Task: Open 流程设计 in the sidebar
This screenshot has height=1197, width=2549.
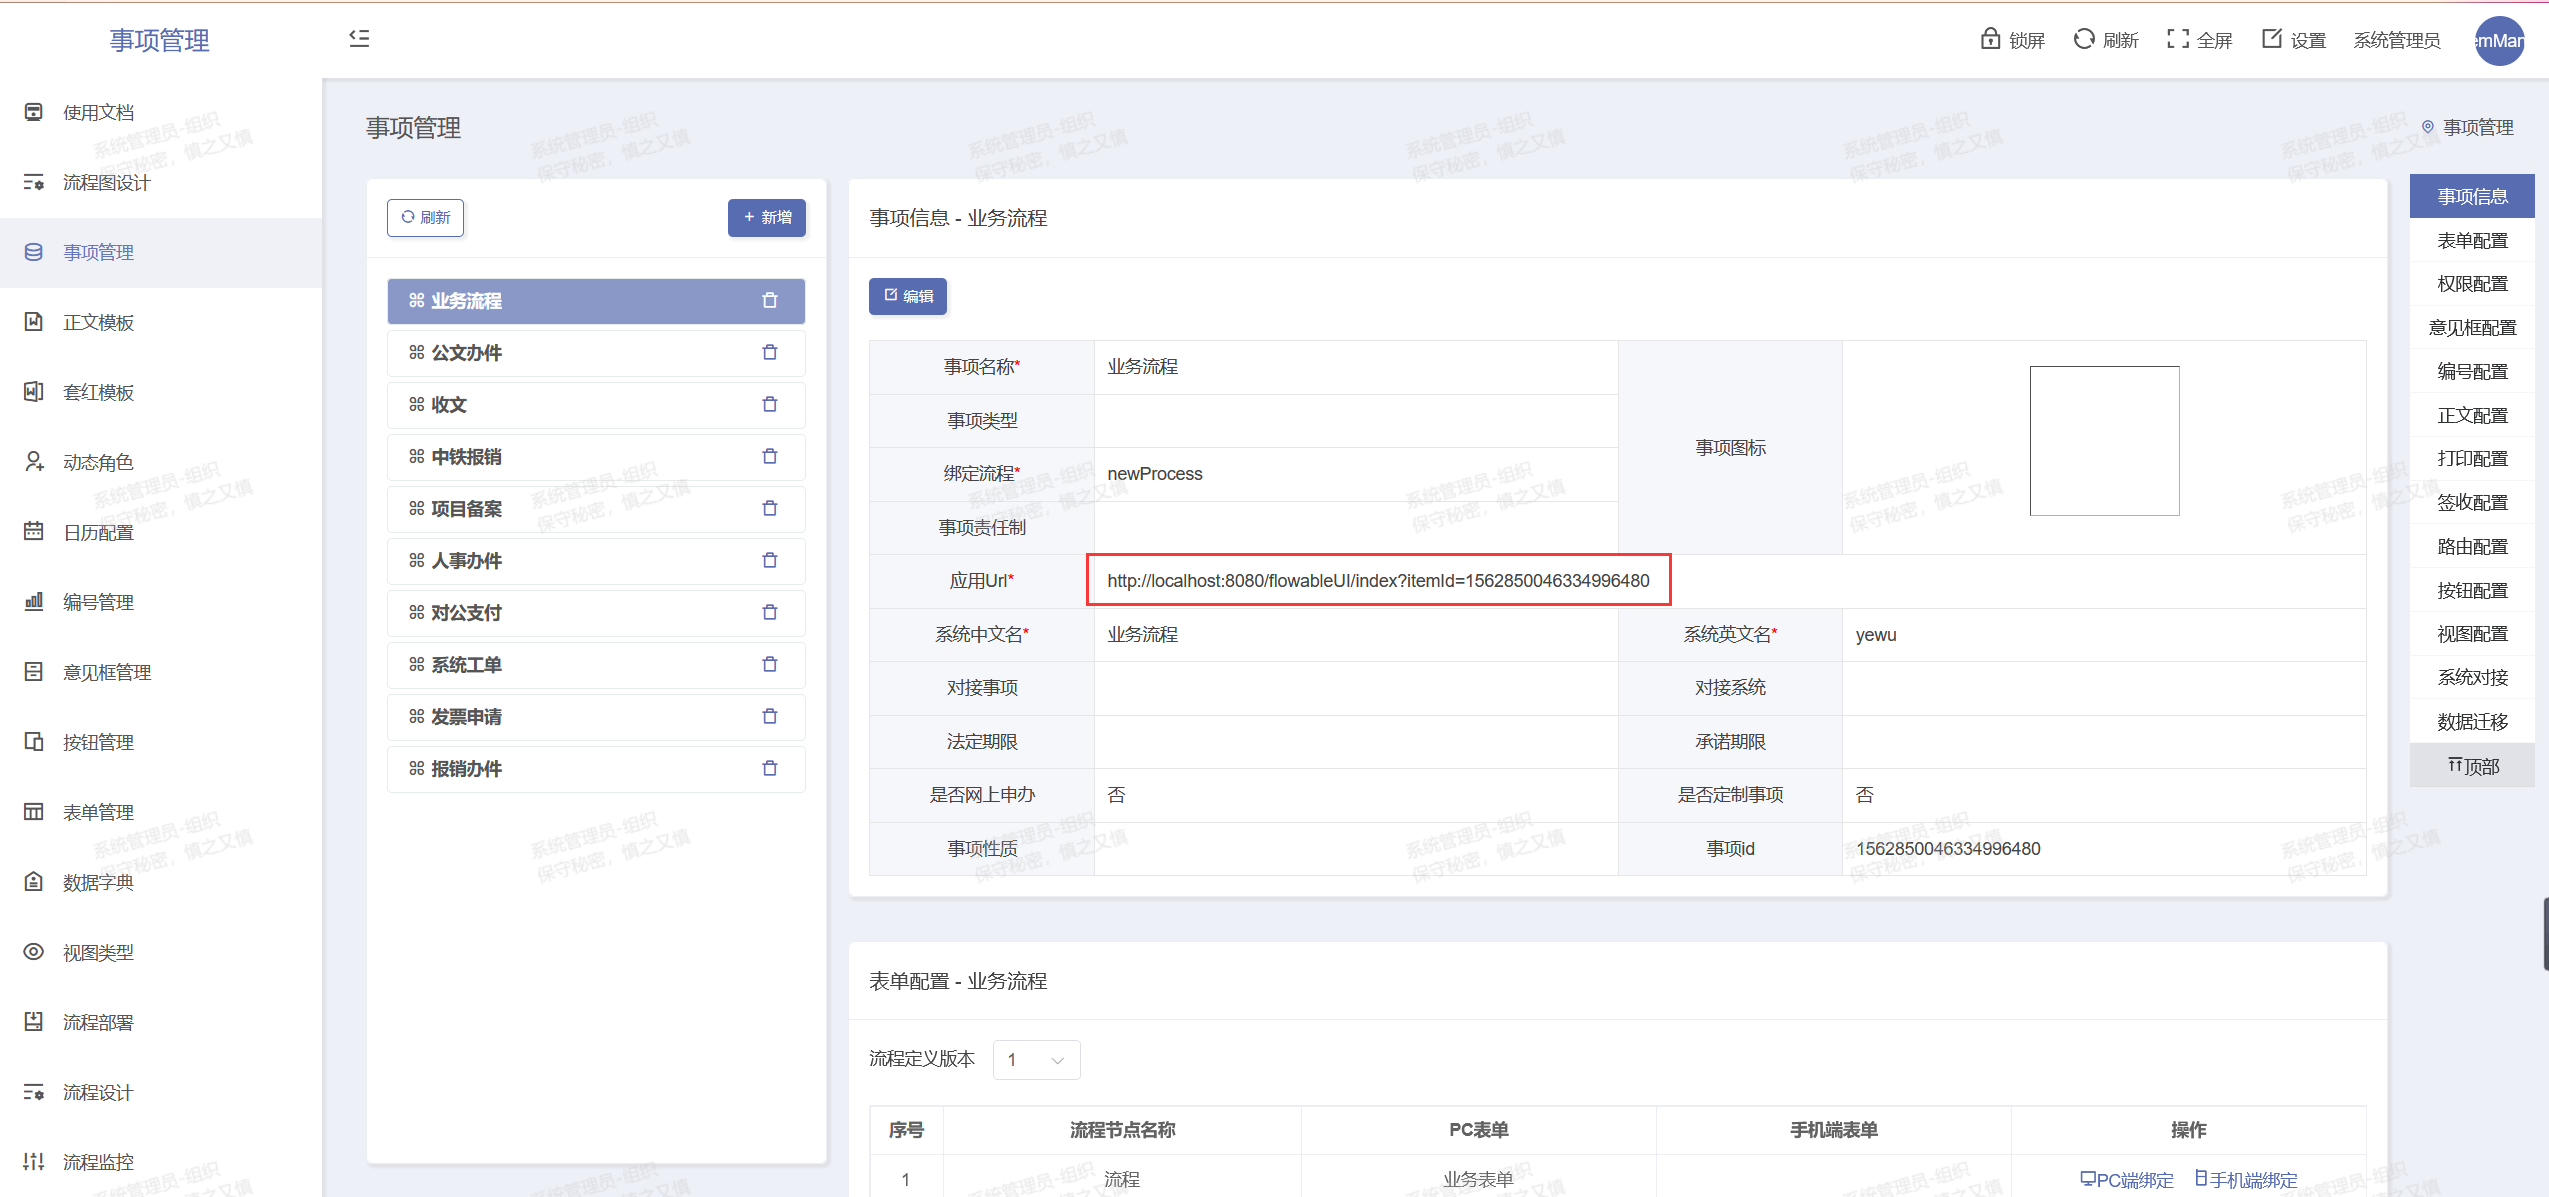Action: tap(161, 1092)
